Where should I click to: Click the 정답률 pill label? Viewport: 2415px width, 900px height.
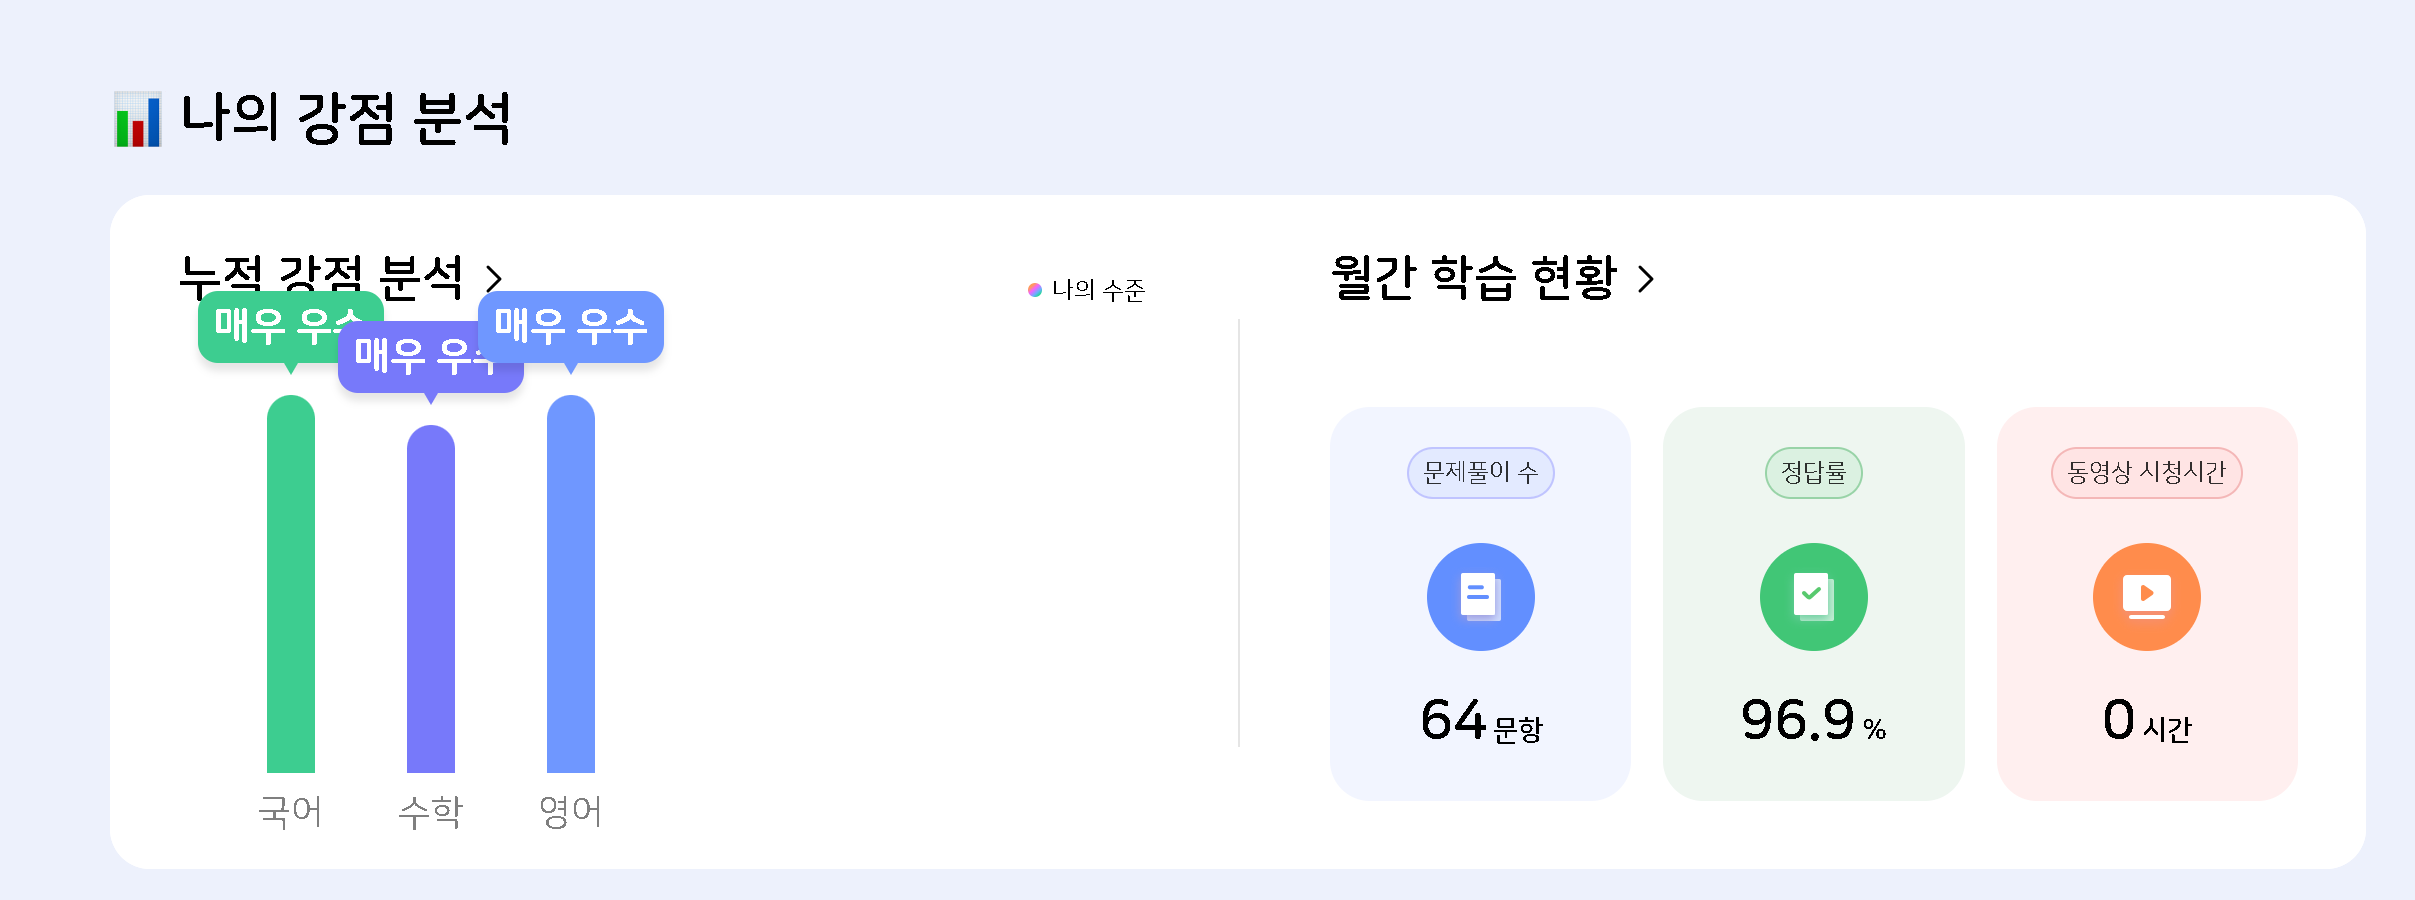pyautogui.click(x=1813, y=472)
